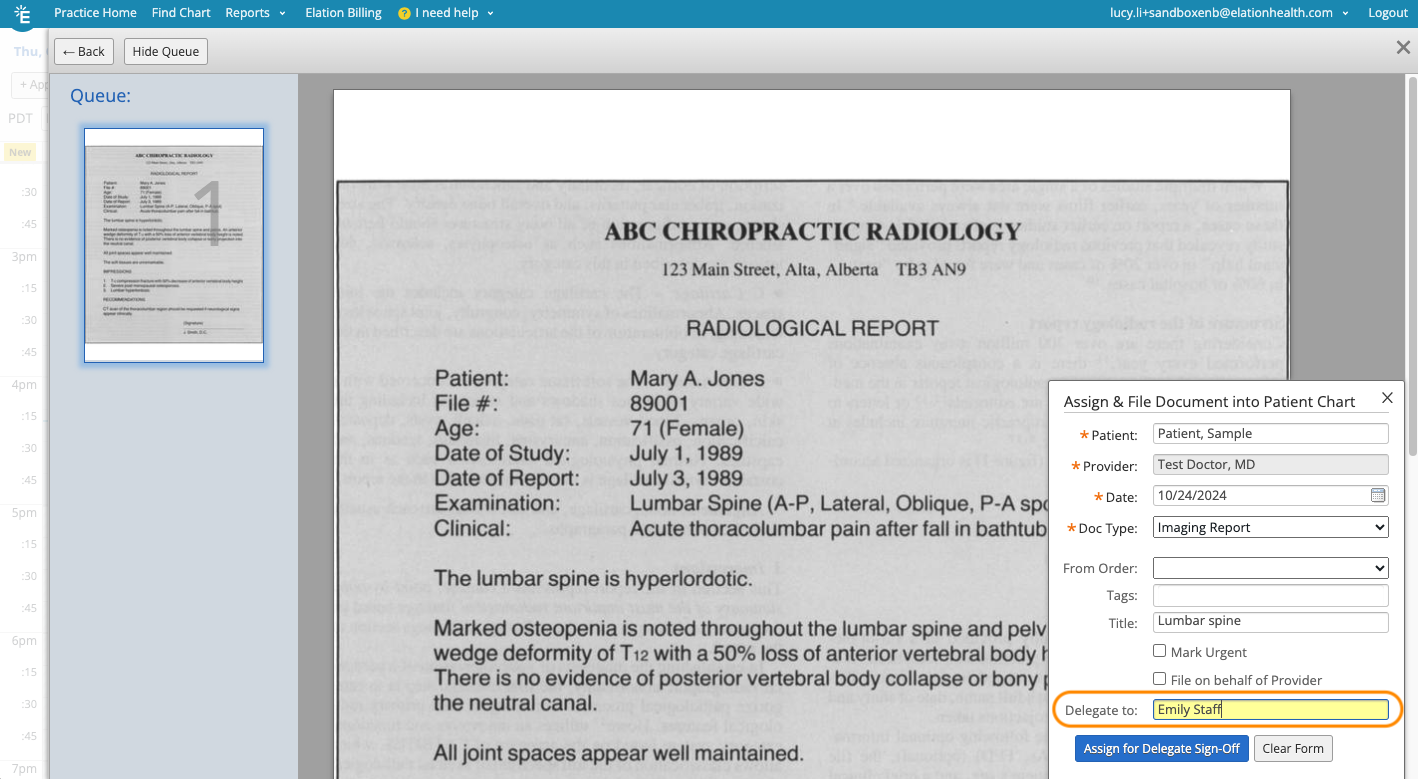This screenshot has height=779, width=1418.
Task: Open the I need help dropdown
Action: tap(444, 12)
